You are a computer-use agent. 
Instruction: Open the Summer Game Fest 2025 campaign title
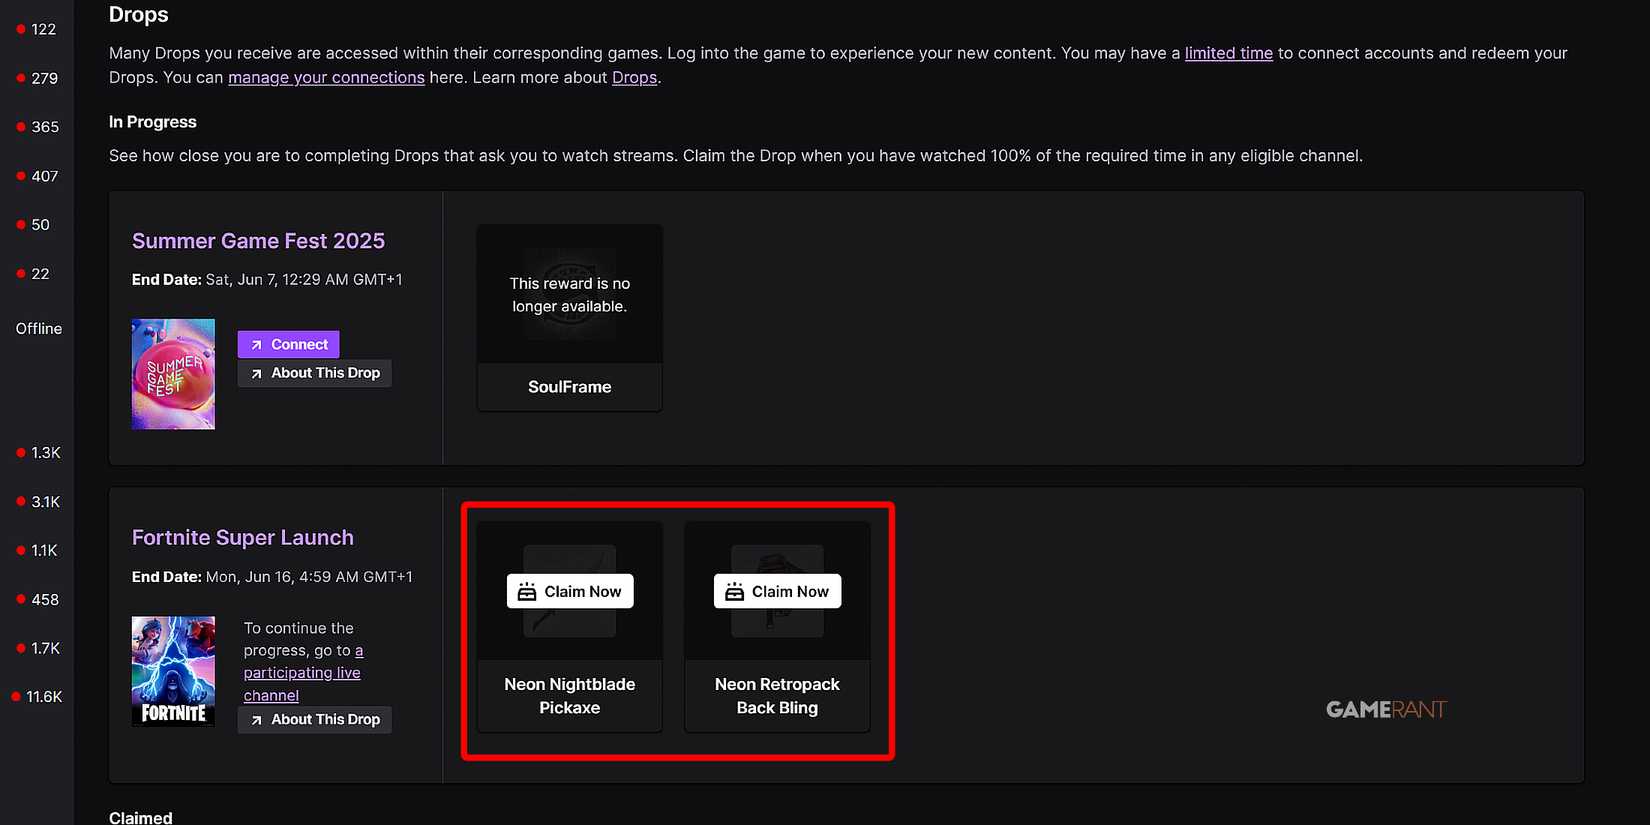258,241
